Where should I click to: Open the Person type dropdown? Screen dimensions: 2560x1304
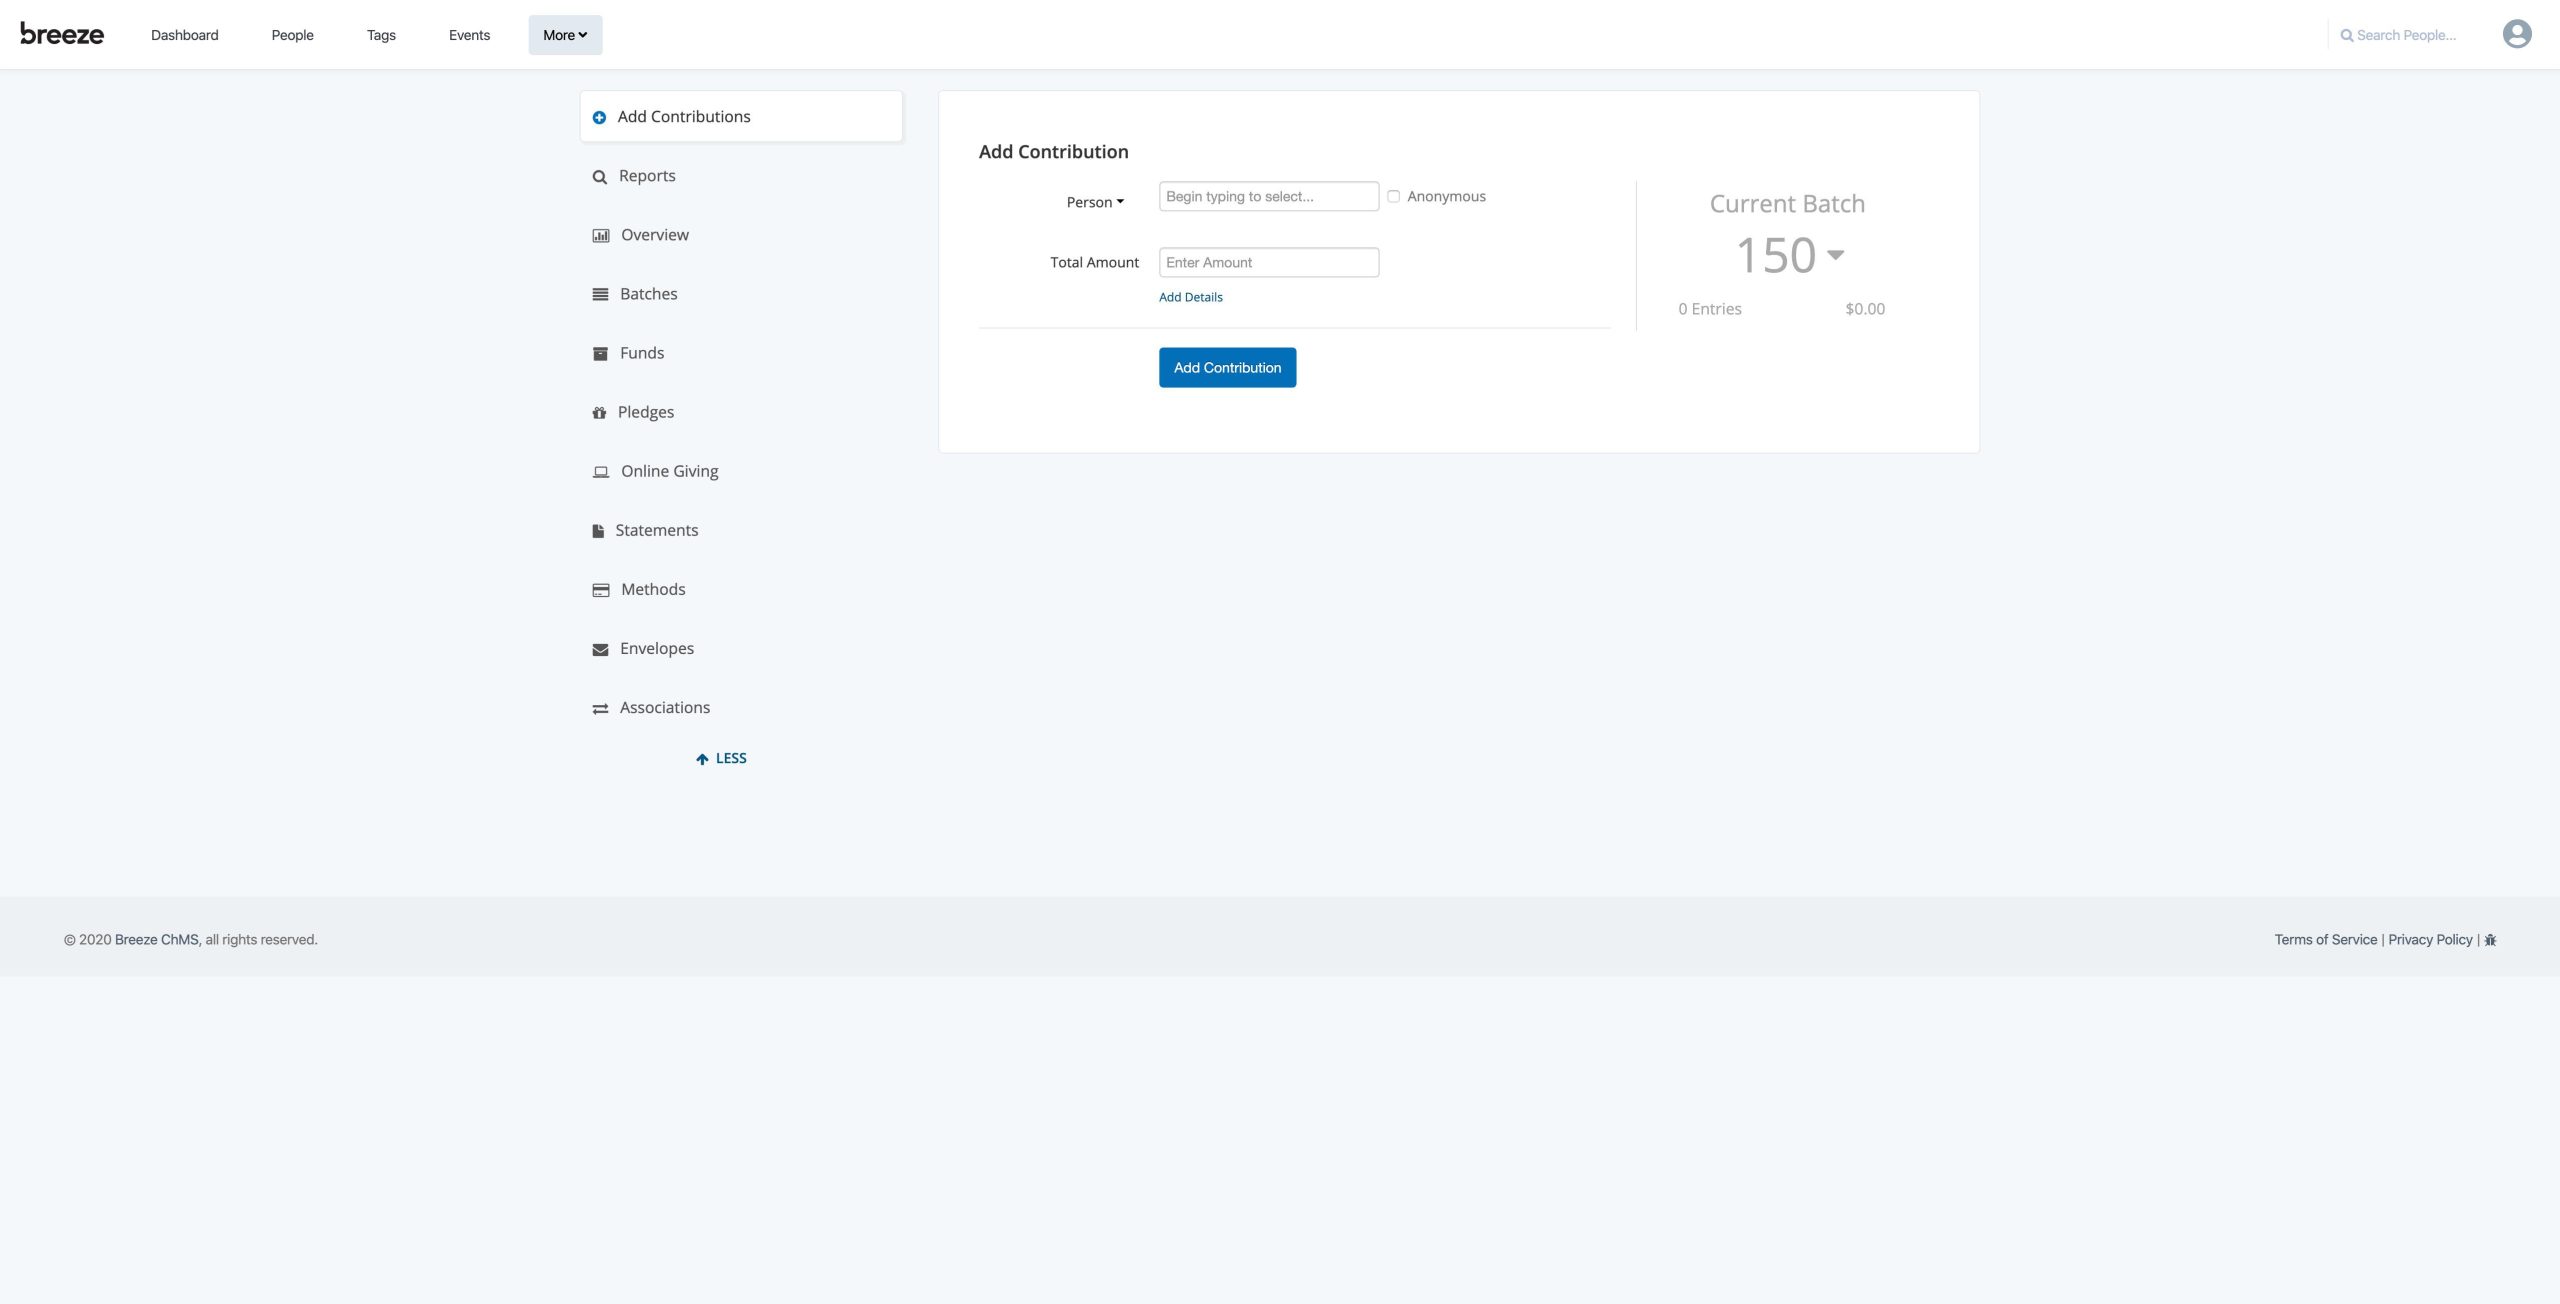click(x=1094, y=202)
